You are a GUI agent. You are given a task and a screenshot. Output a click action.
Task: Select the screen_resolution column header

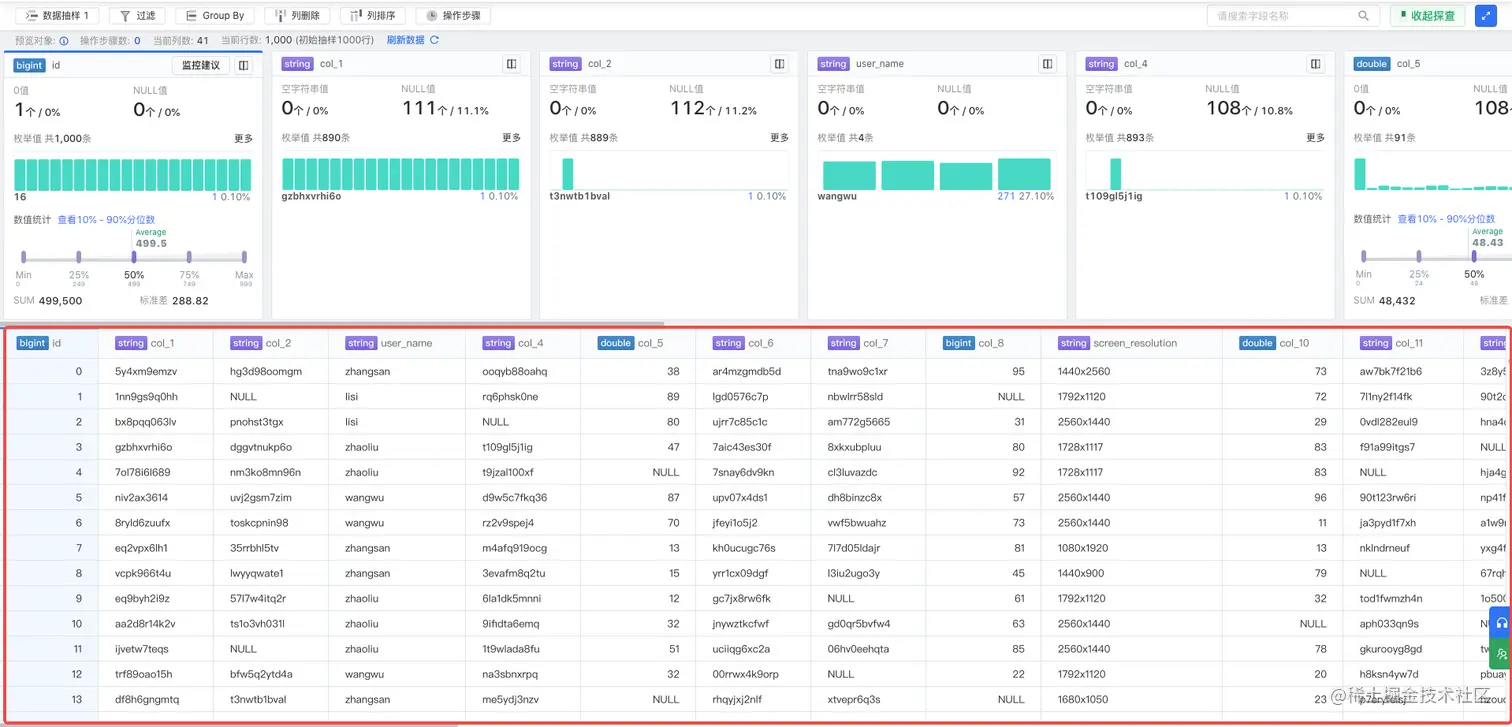pyautogui.click(x=1131, y=343)
